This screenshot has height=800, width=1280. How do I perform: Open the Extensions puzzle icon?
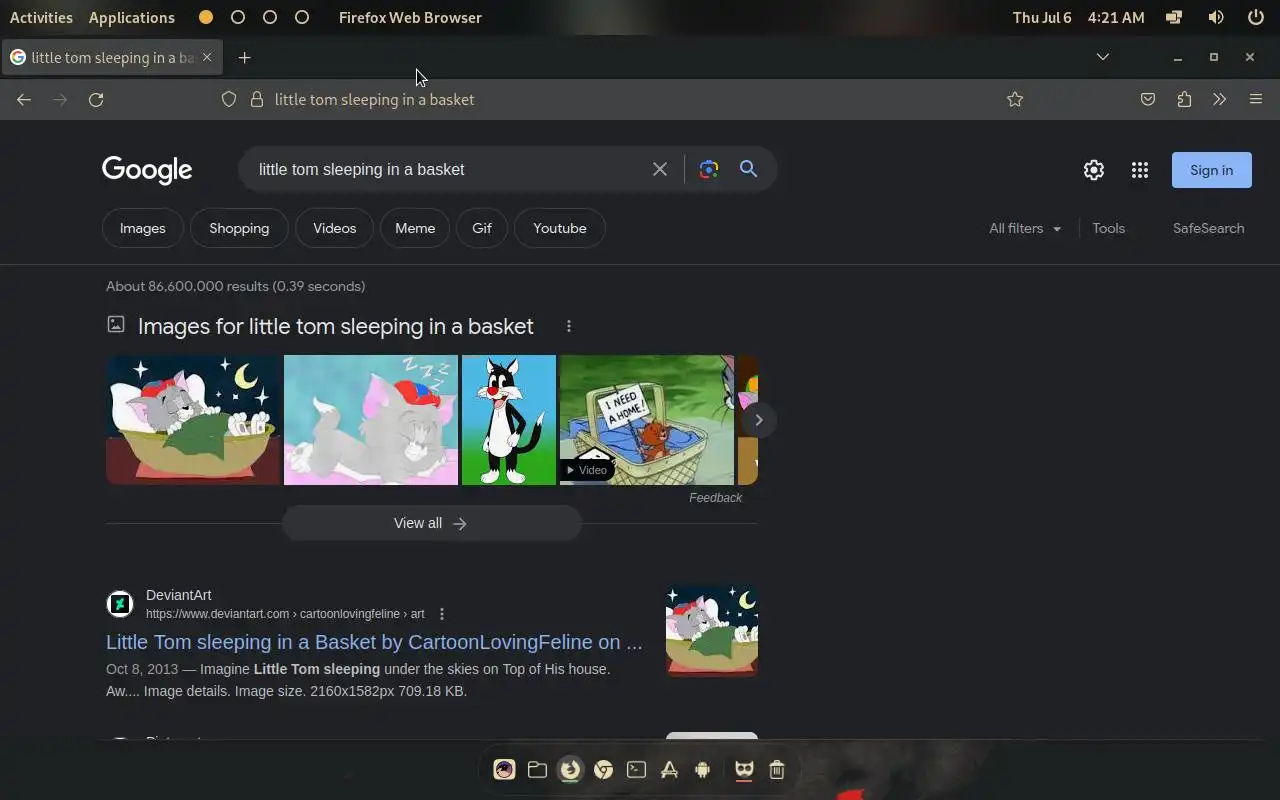[1184, 99]
